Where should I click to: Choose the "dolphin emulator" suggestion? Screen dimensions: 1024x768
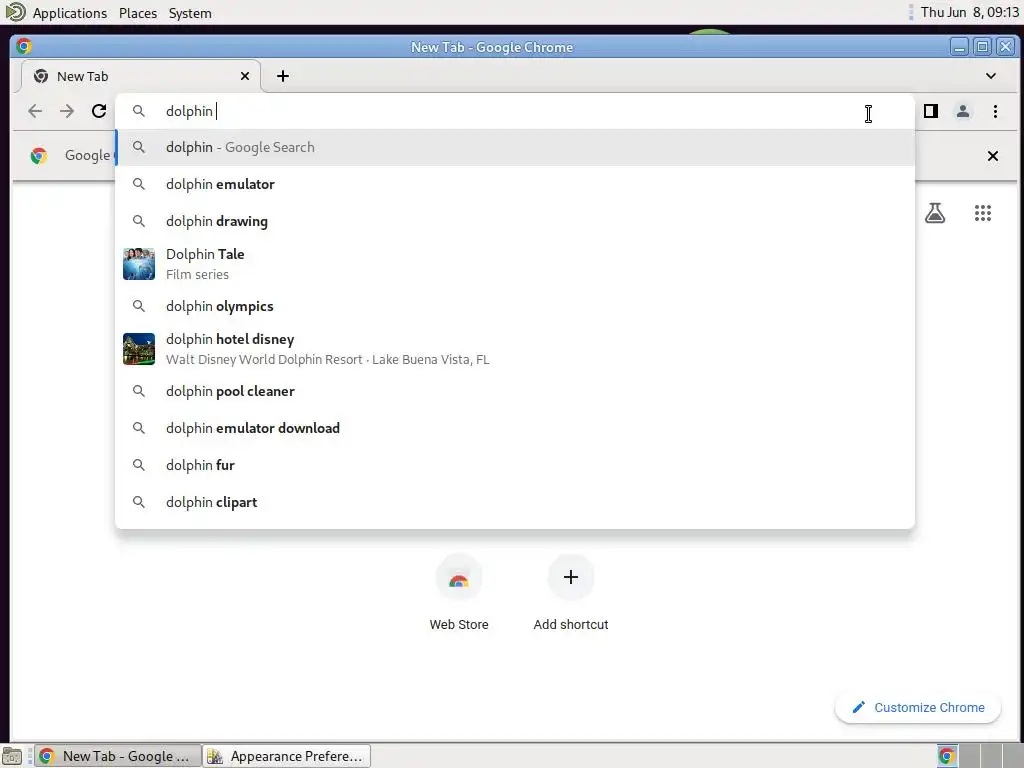click(x=515, y=184)
